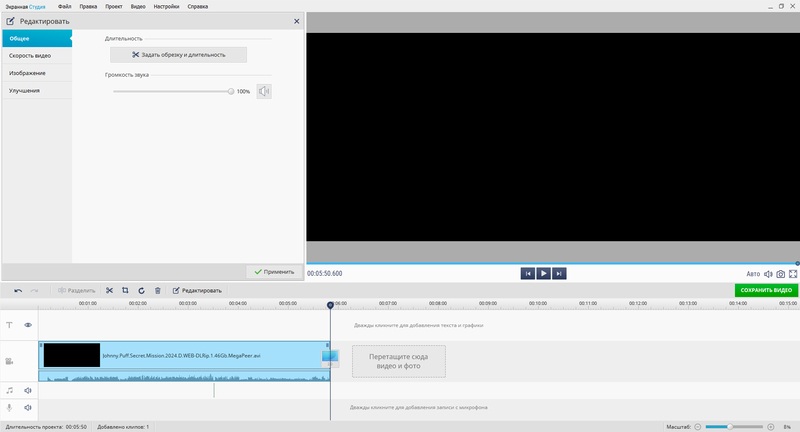
Task: Click the Применить button
Action: [x=274, y=272]
